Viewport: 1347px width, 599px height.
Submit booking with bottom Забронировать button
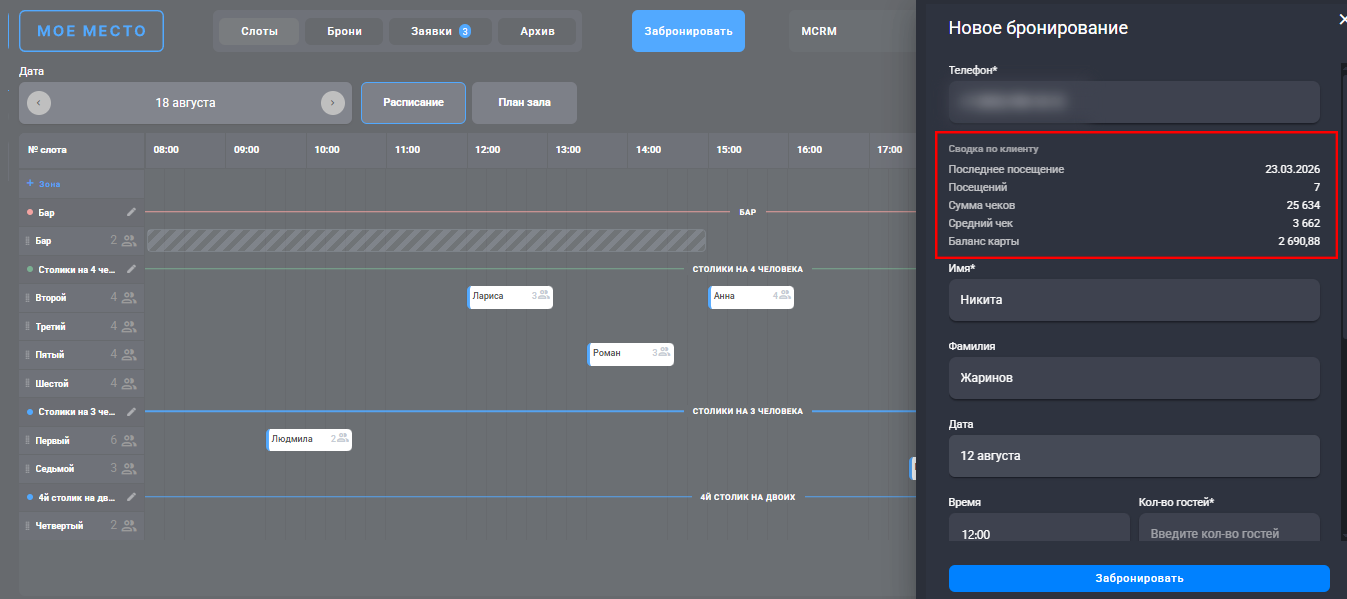click(1139, 578)
